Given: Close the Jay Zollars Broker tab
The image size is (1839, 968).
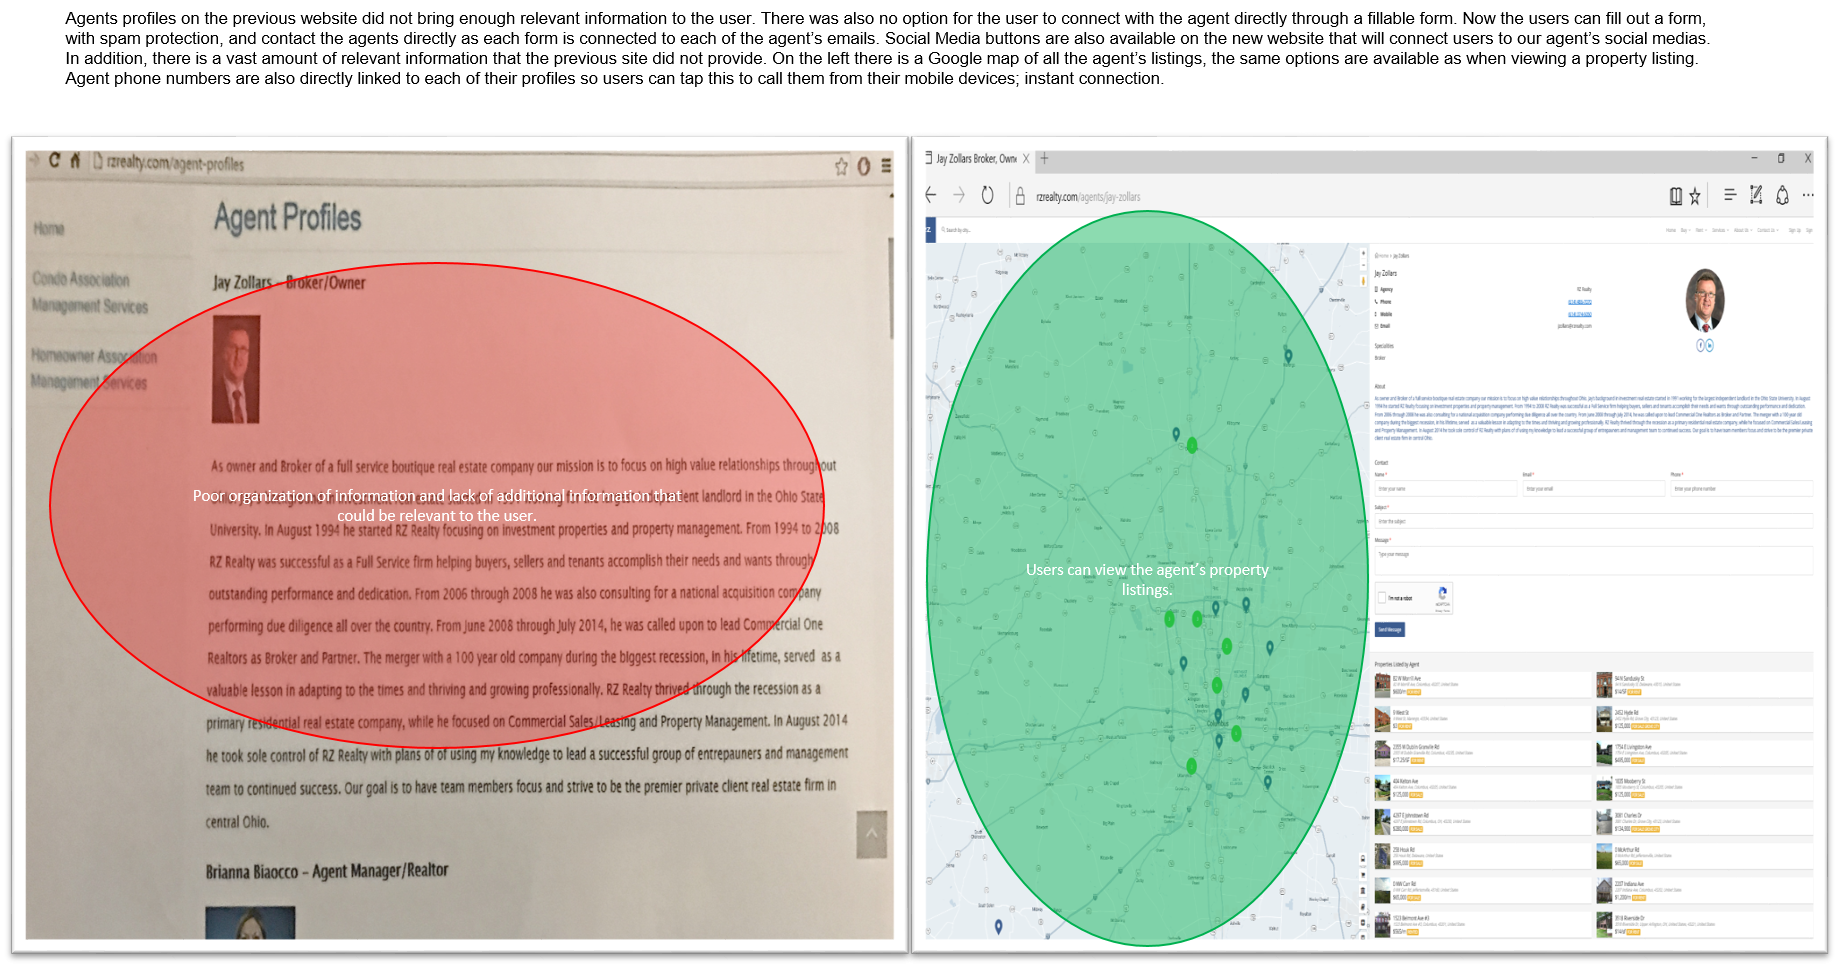Looking at the screenshot, I should [x=1026, y=159].
